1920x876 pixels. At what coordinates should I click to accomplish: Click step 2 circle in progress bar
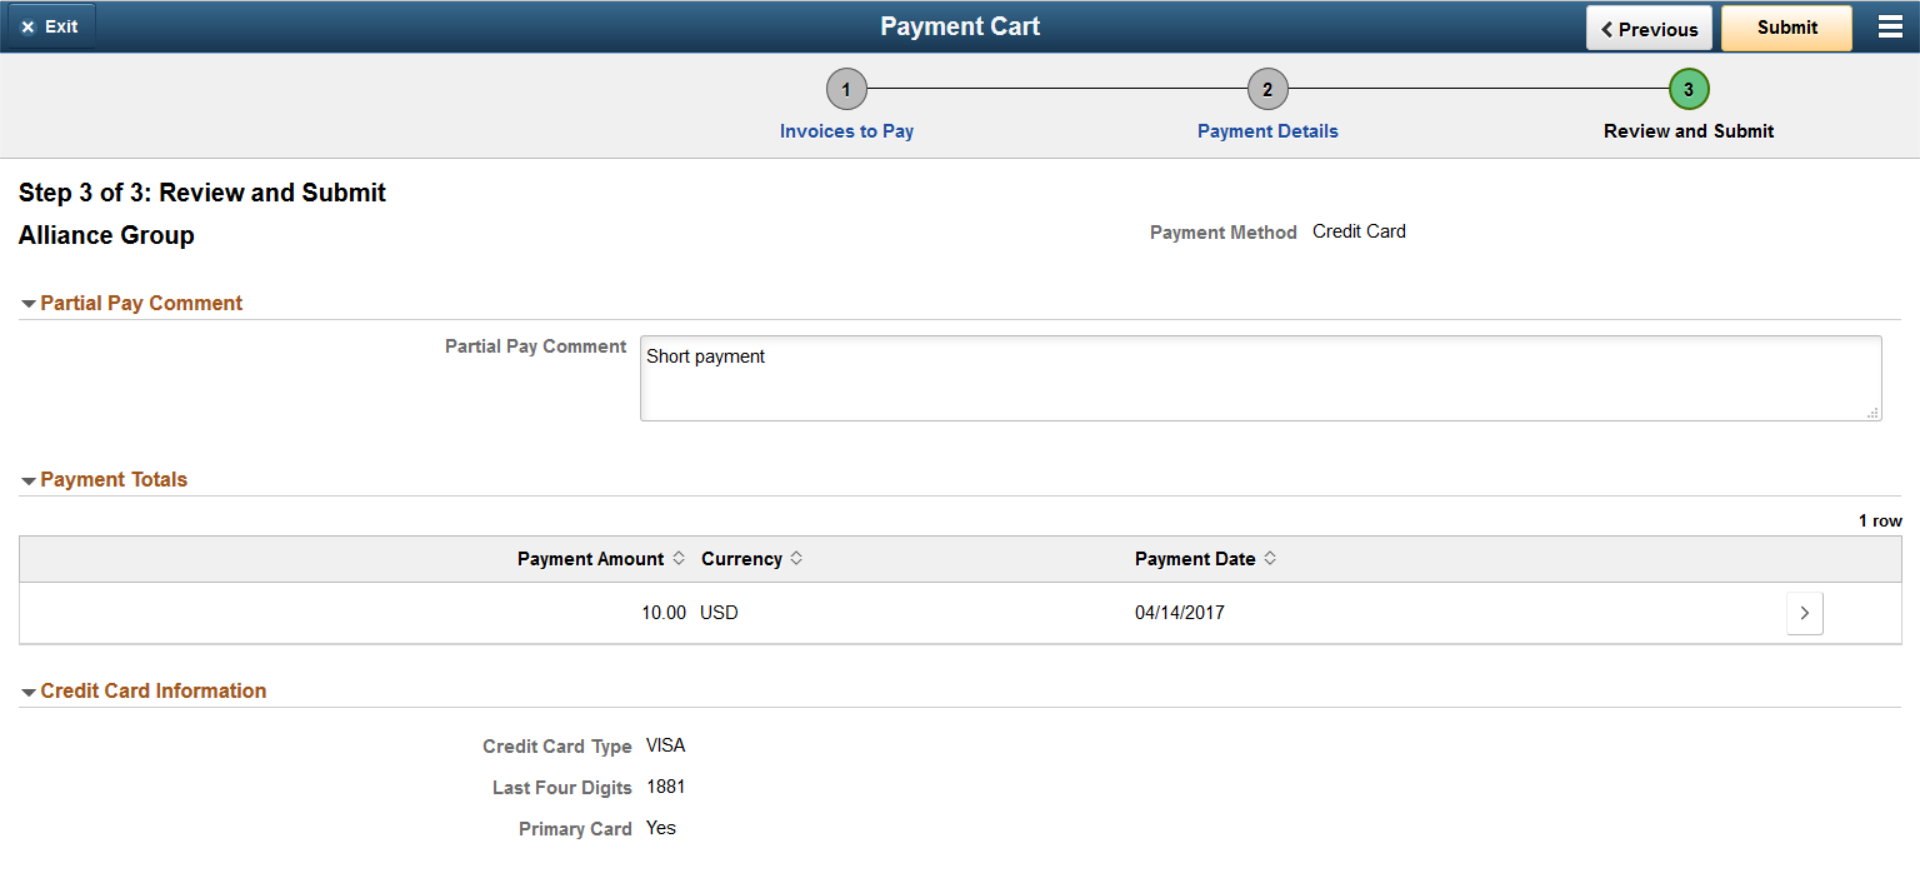click(x=1267, y=89)
